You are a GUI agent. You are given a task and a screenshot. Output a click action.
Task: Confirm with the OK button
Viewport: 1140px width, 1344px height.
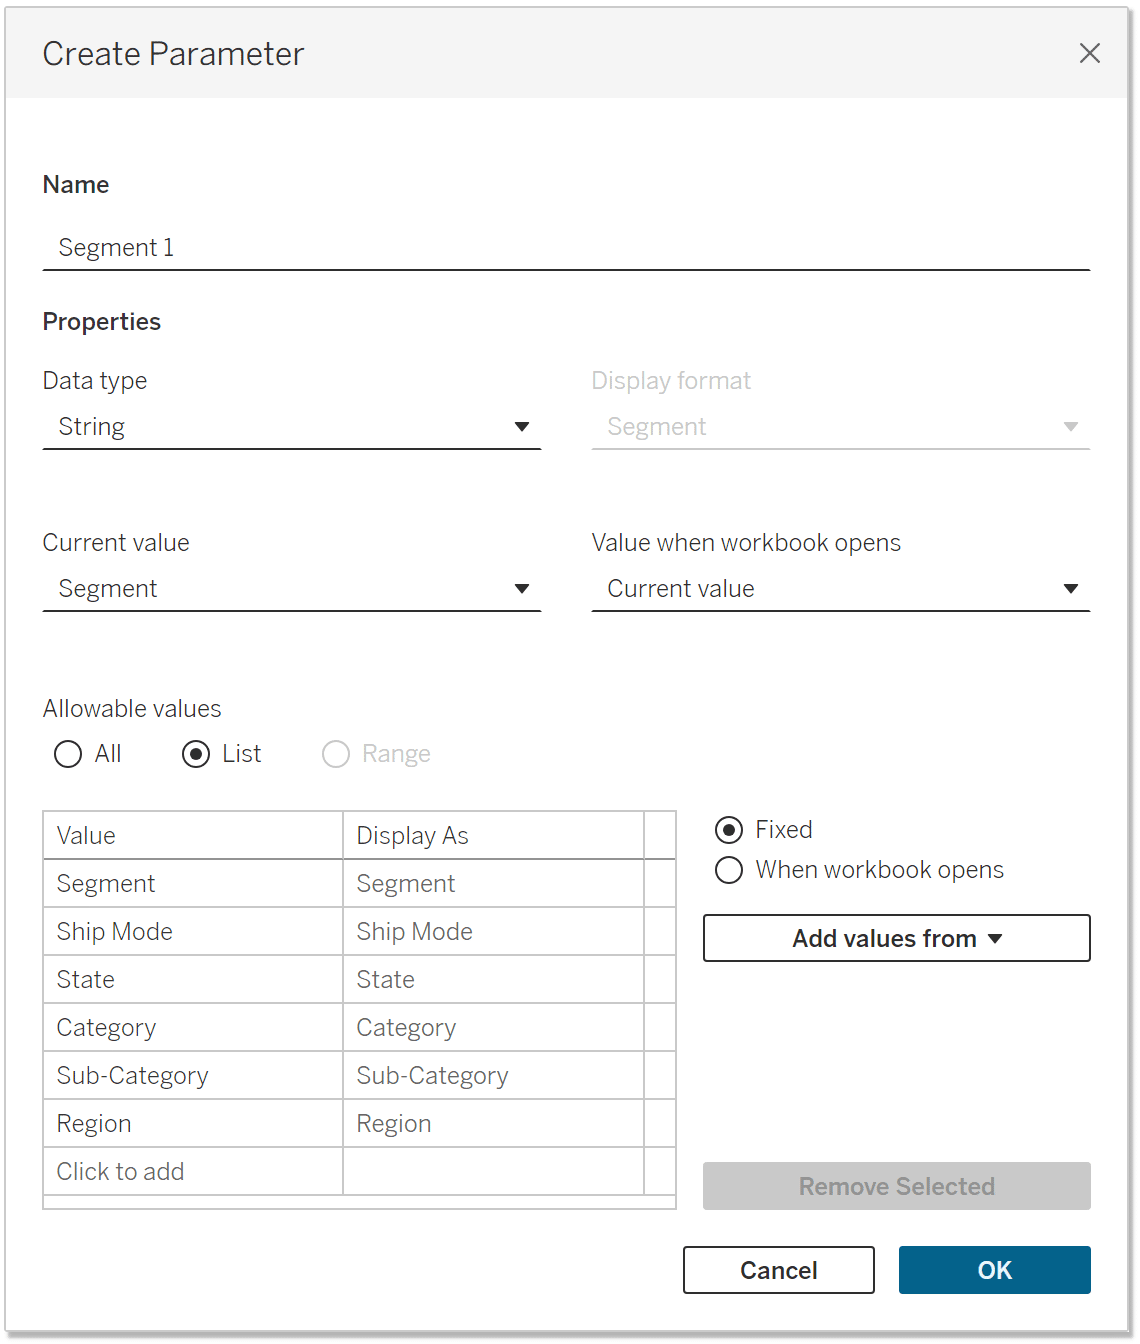coord(995,1270)
